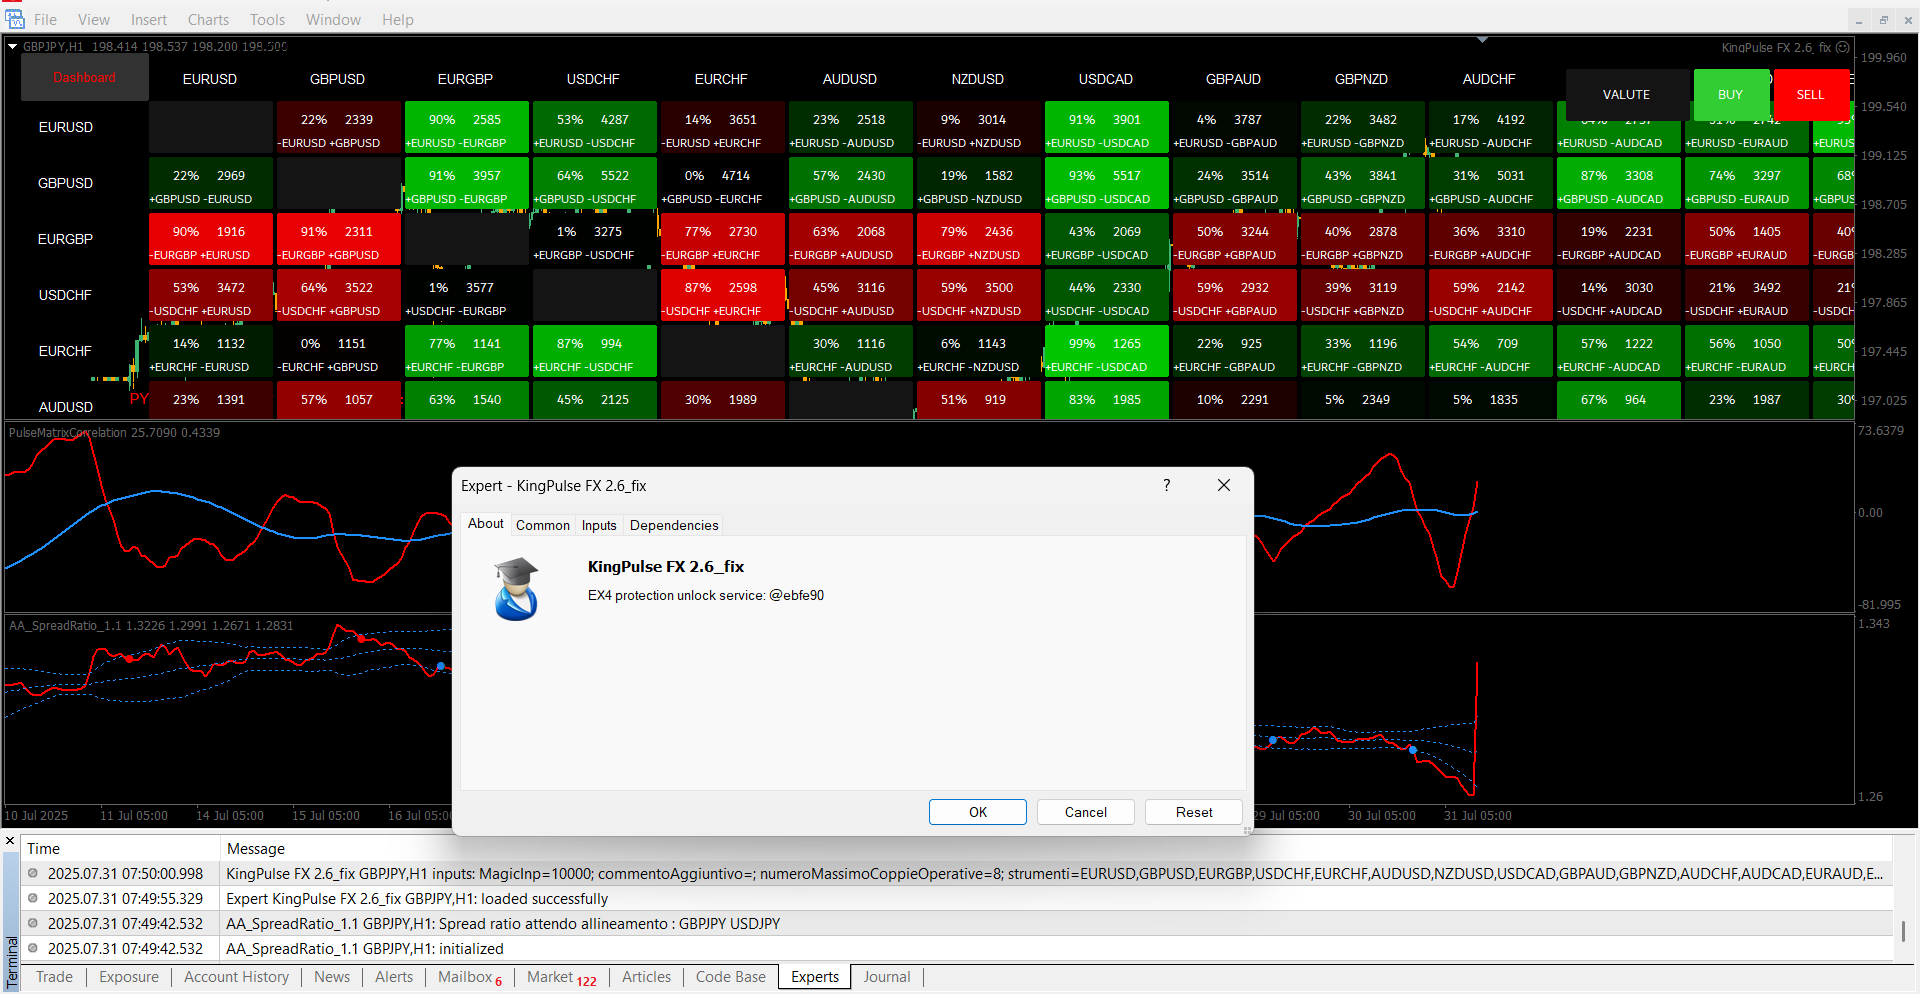Click the log entry icon for 07:49:55.329
This screenshot has width=1920, height=994.
pos(33,898)
